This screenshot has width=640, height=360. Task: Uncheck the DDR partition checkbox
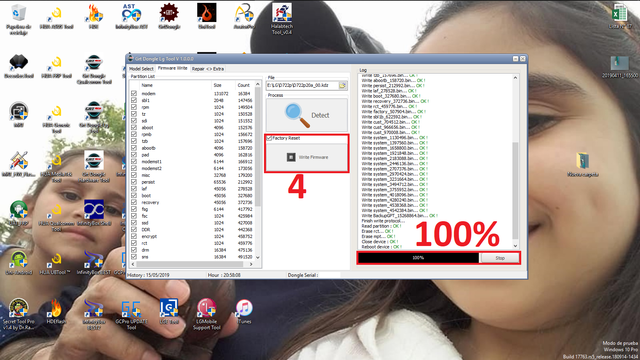click(134, 229)
